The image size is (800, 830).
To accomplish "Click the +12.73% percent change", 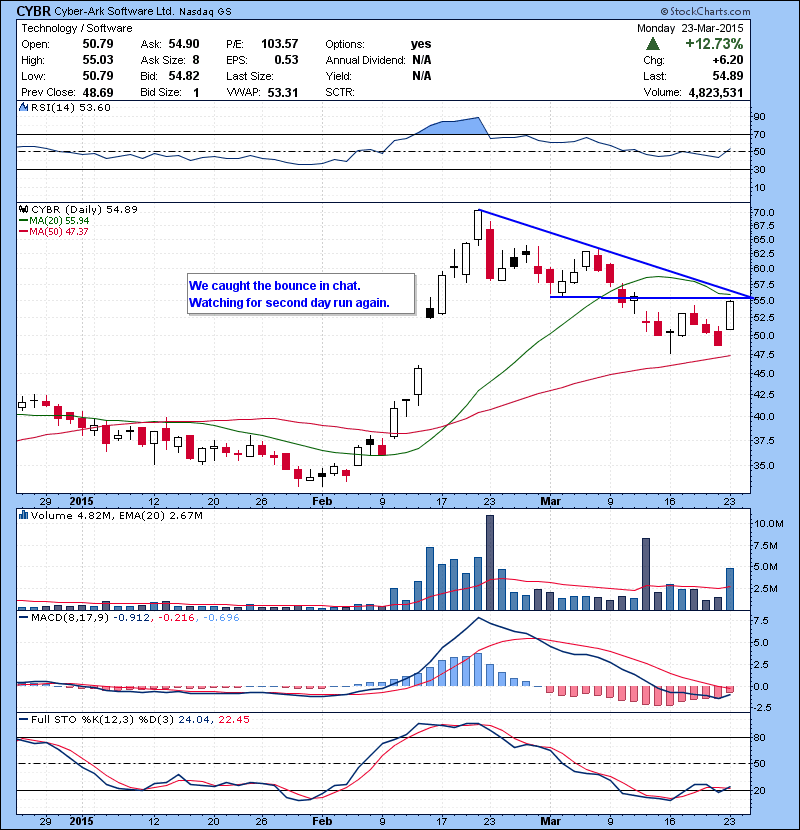I will pos(714,43).
